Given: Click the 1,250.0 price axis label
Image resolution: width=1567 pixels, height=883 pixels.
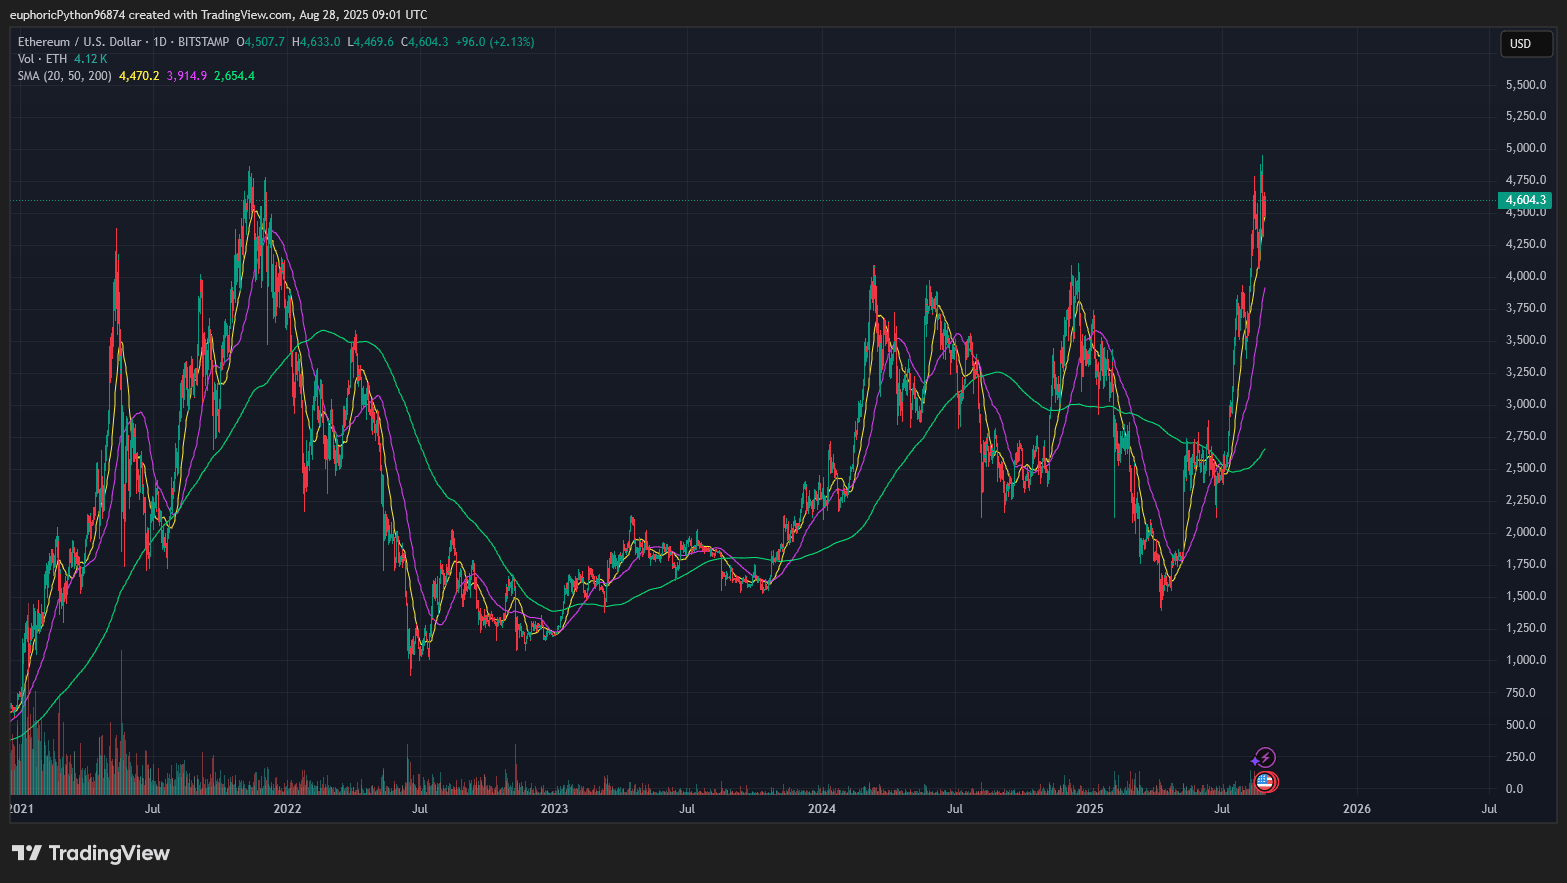Looking at the screenshot, I should pos(1526,628).
